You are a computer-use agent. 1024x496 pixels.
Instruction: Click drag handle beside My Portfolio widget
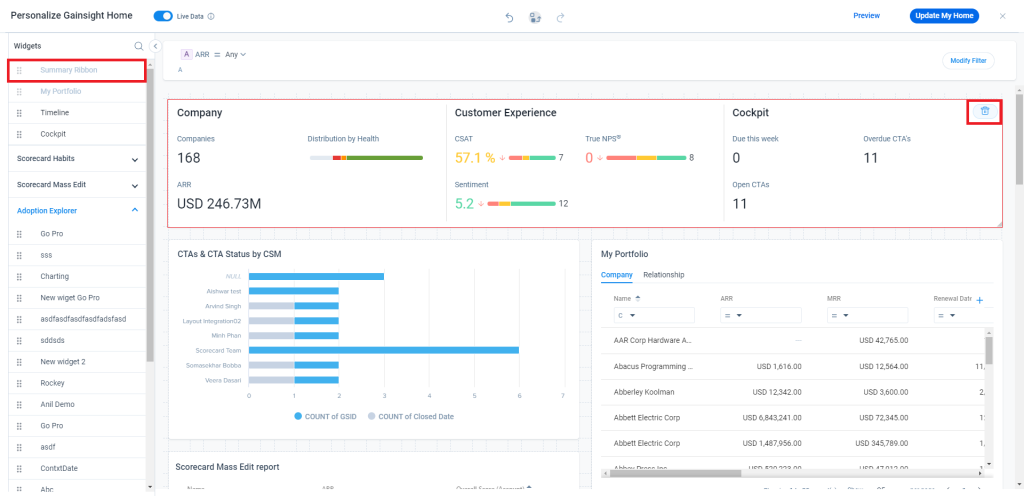[x=19, y=91]
